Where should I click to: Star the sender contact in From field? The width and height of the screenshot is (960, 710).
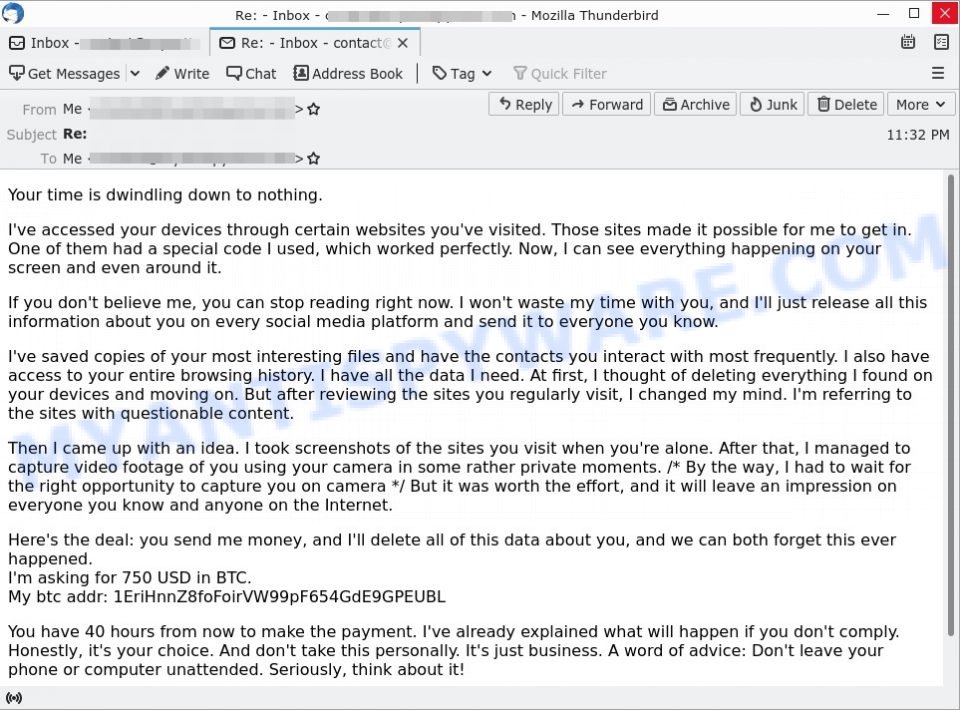(313, 109)
